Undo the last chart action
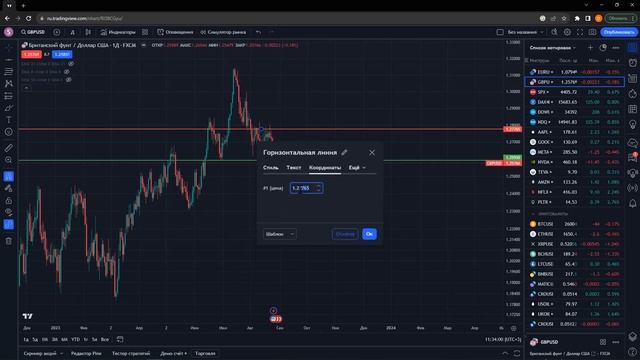 click(258, 32)
